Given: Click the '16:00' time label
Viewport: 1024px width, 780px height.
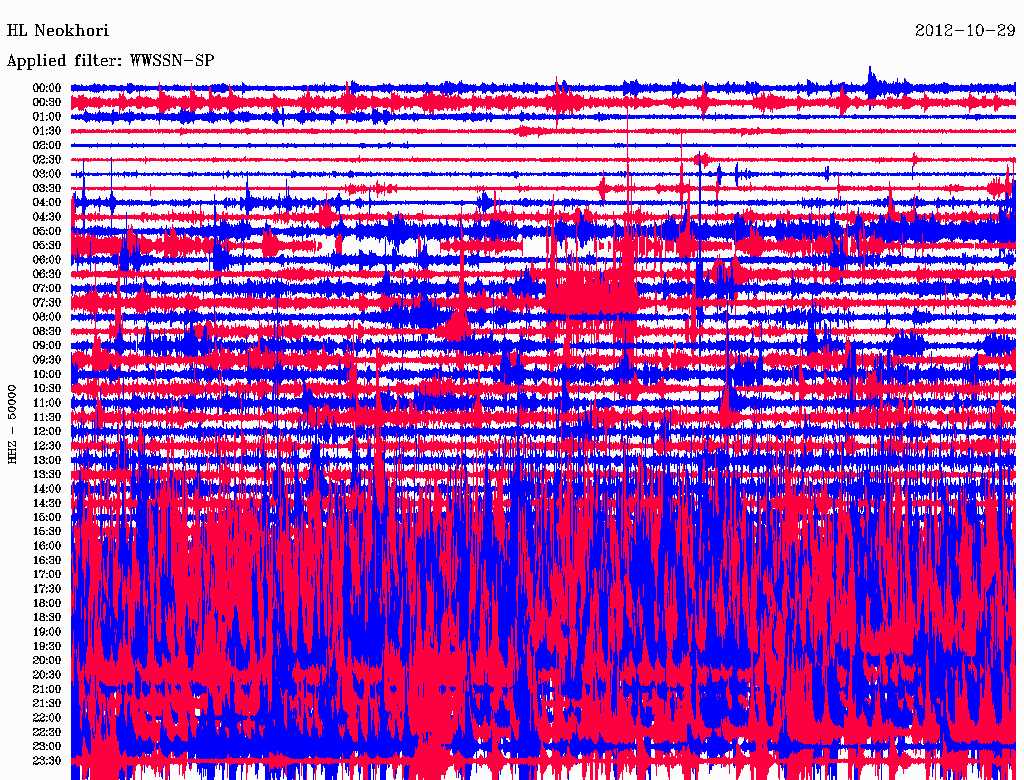Looking at the screenshot, I should 47,546.
